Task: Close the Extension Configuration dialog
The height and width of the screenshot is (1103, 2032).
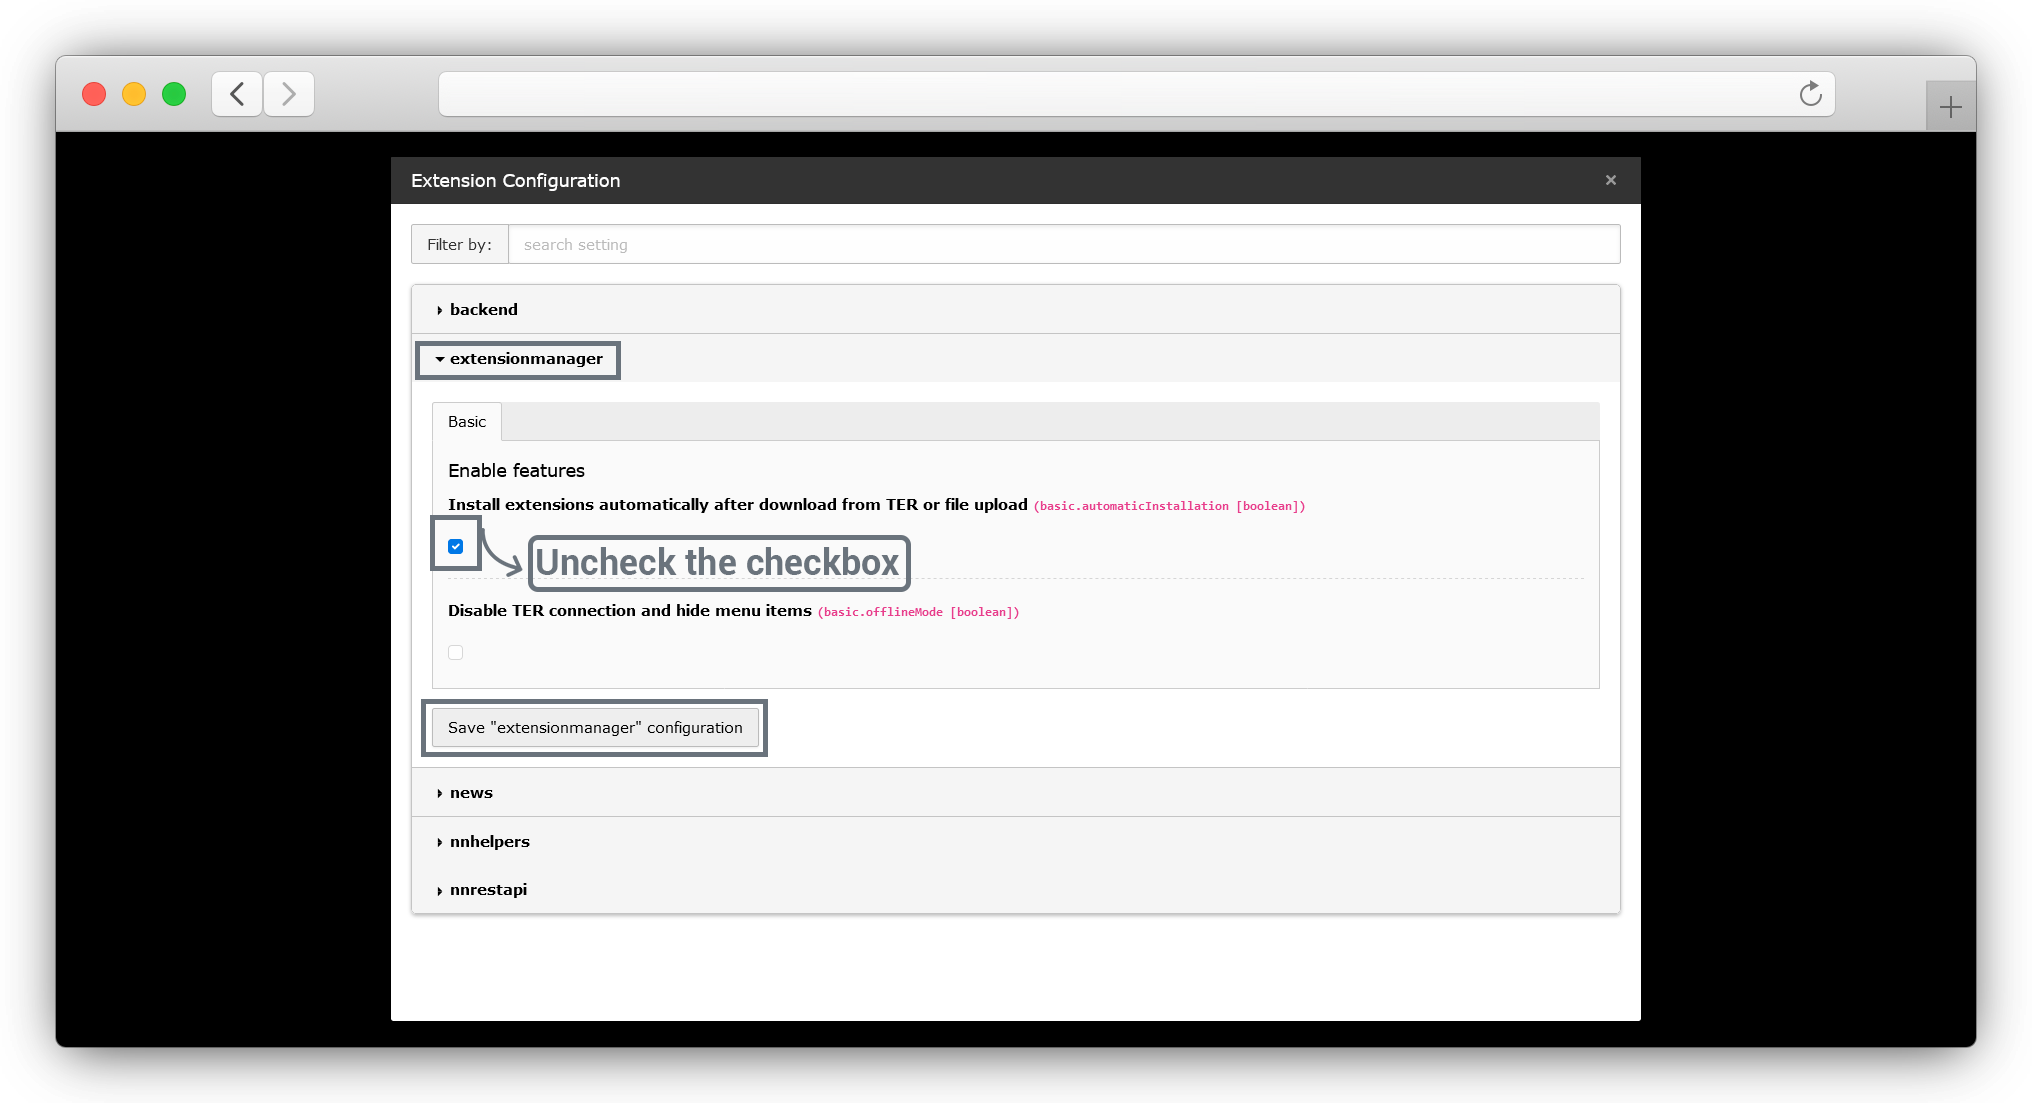Action: [1610, 180]
